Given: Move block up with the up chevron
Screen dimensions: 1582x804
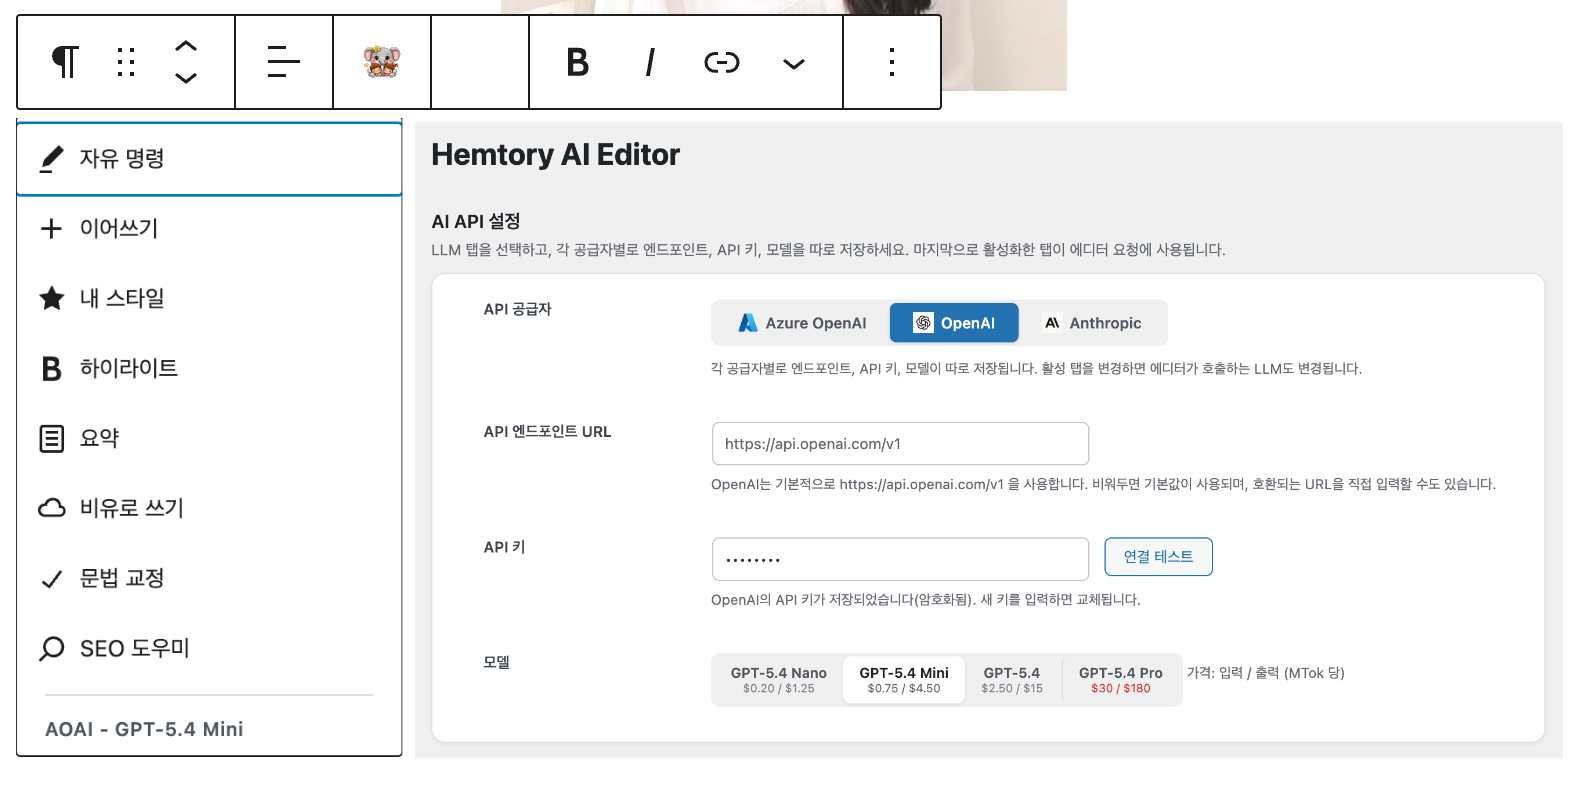Looking at the screenshot, I should [186, 46].
